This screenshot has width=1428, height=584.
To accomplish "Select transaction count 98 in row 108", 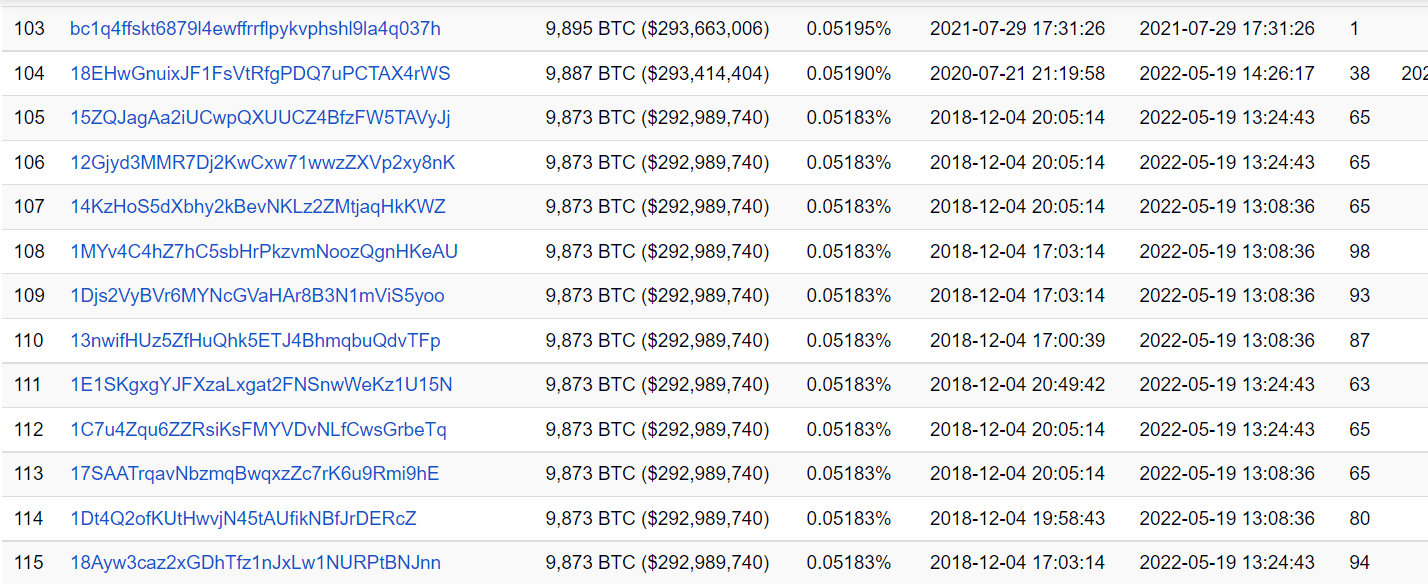I will coord(1359,251).
